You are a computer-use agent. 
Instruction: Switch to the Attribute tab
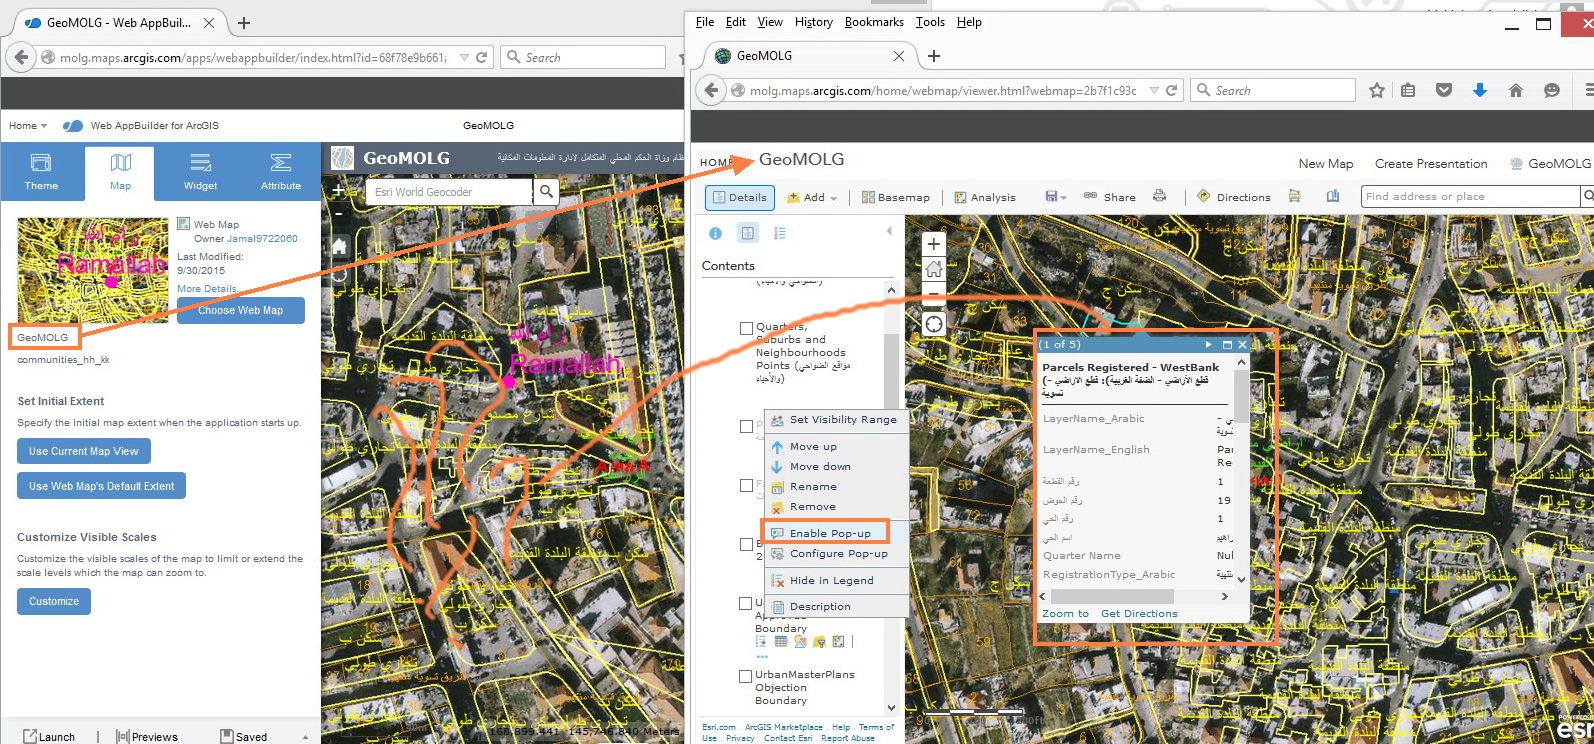pyautogui.click(x=281, y=172)
